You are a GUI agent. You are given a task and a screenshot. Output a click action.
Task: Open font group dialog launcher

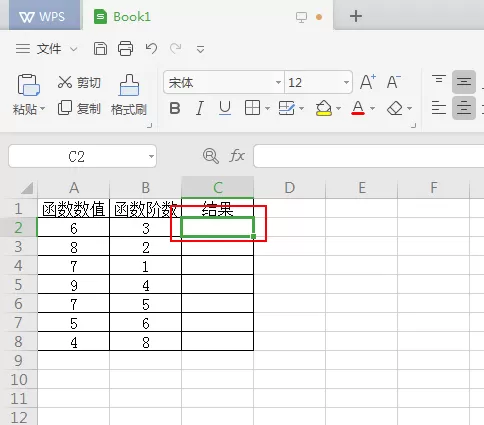click(x=414, y=125)
